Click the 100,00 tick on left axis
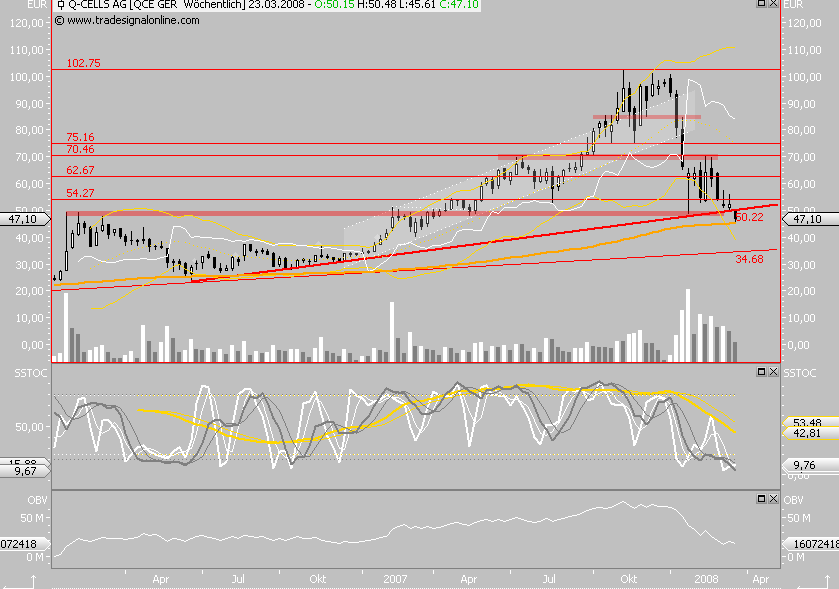This screenshot has height=589, width=839. point(27,77)
